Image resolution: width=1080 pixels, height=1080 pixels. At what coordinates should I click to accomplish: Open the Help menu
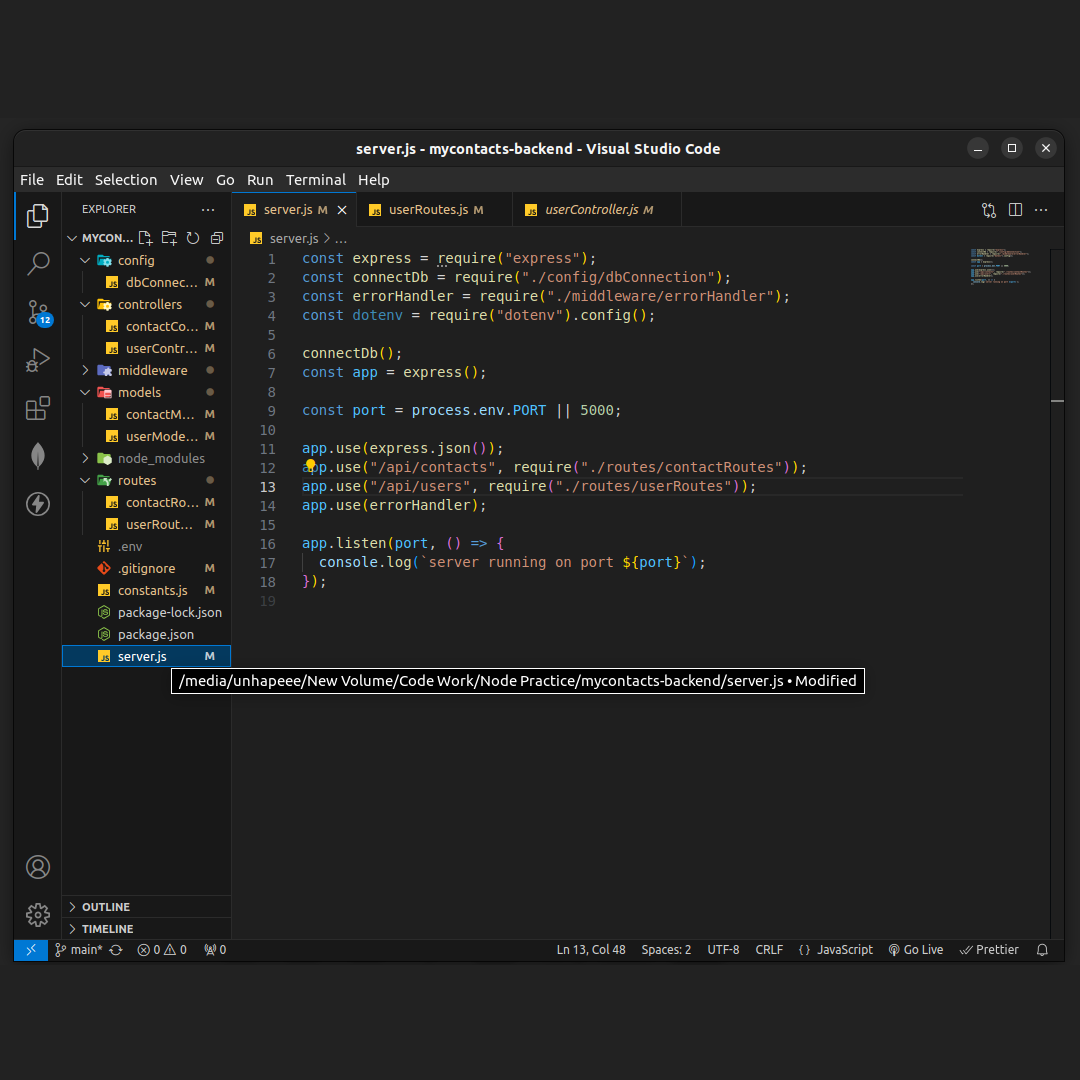coord(373,180)
